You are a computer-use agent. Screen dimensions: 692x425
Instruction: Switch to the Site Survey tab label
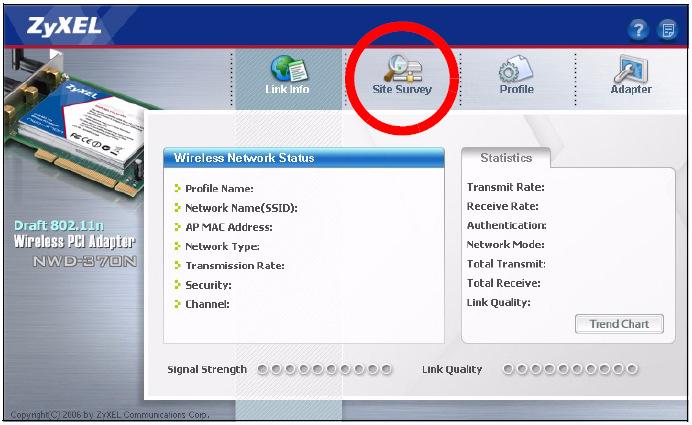[402, 89]
